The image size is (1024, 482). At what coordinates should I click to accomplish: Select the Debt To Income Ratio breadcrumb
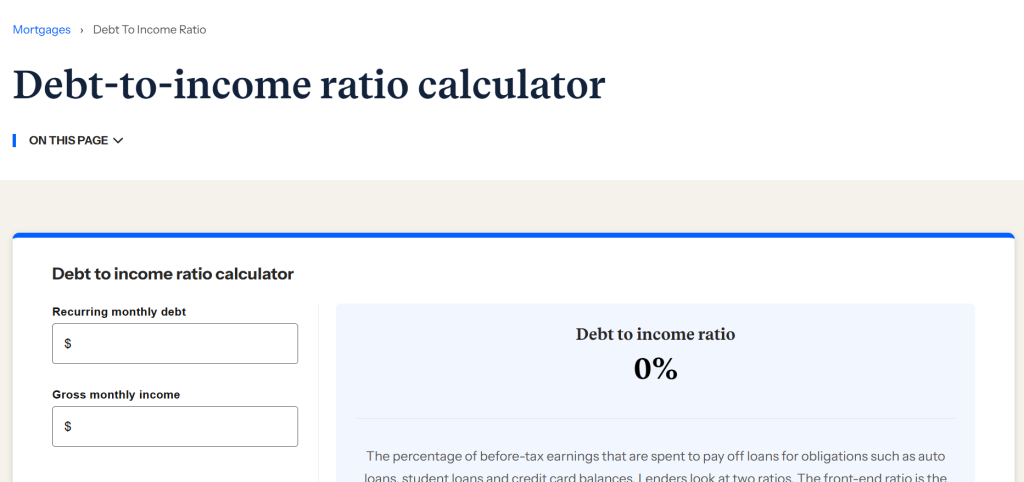(150, 29)
